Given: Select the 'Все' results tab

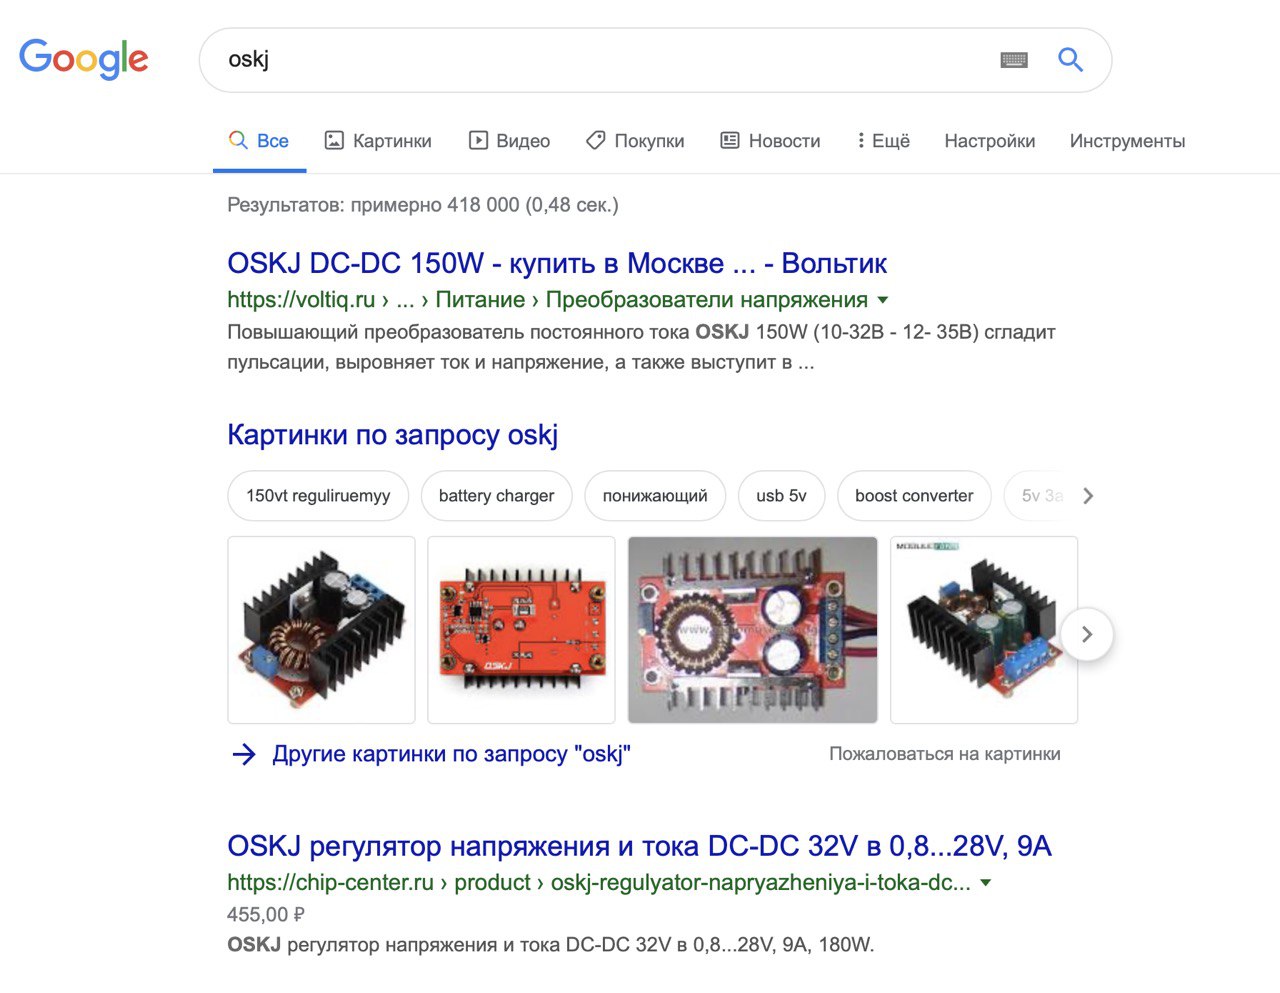Looking at the screenshot, I should pyautogui.click(x=259, y=141).
